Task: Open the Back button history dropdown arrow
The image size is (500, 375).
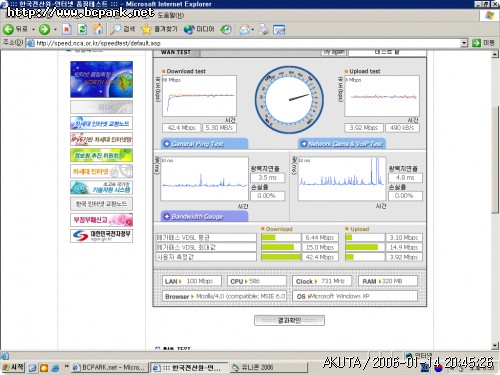Action: 33,30
